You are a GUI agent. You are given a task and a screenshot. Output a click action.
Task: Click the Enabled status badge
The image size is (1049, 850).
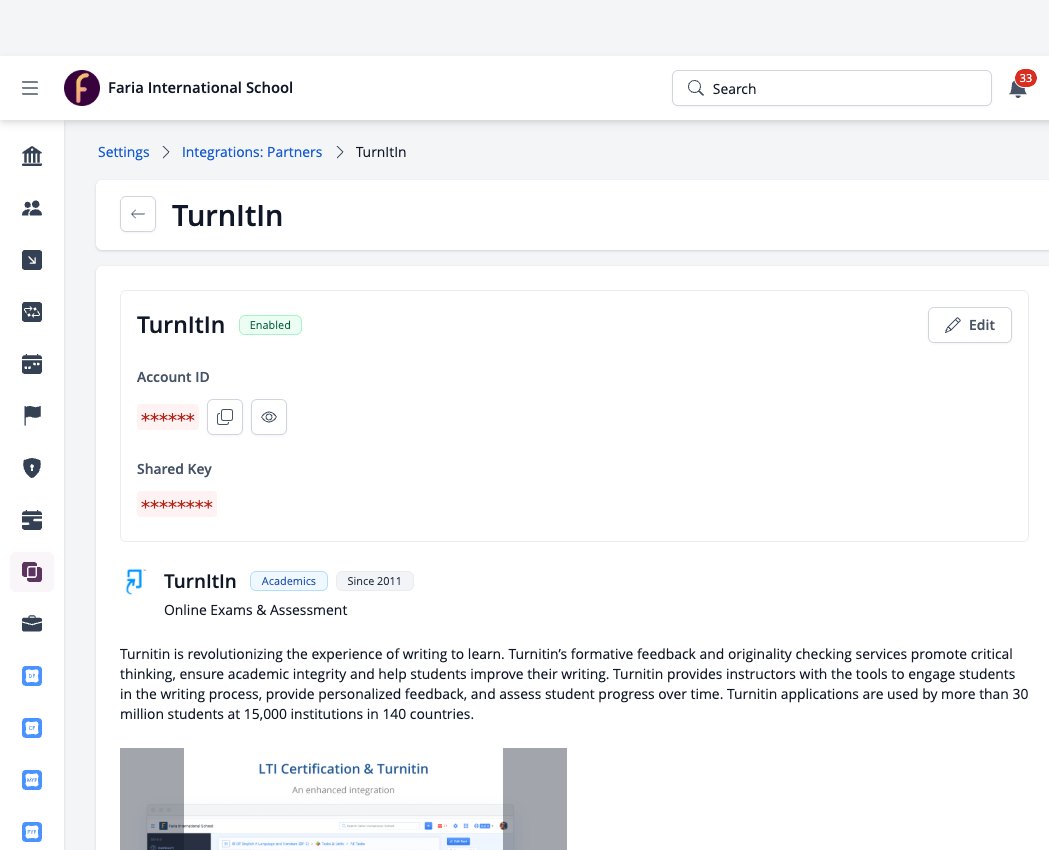pos(270,325)
